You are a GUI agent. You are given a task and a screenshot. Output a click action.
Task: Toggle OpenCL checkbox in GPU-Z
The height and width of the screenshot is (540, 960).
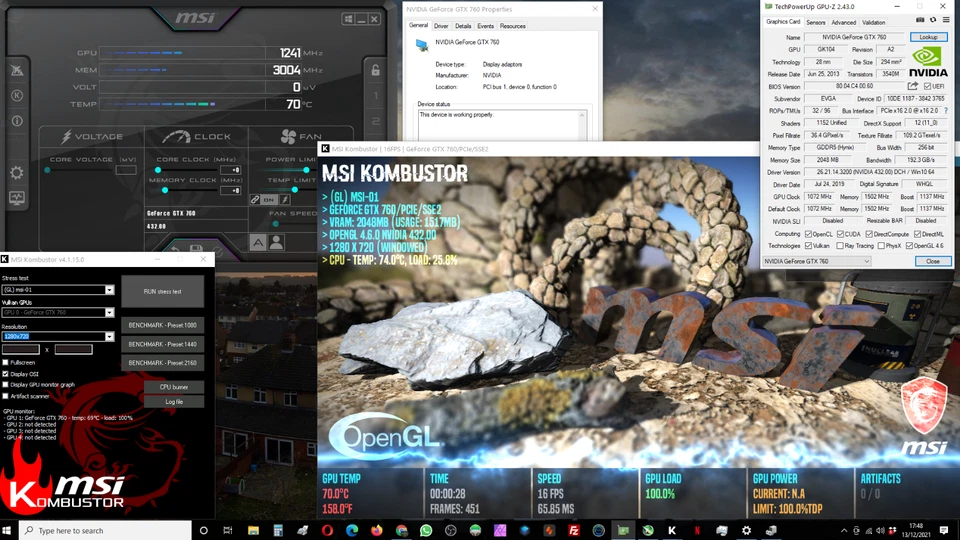(808, 234)
